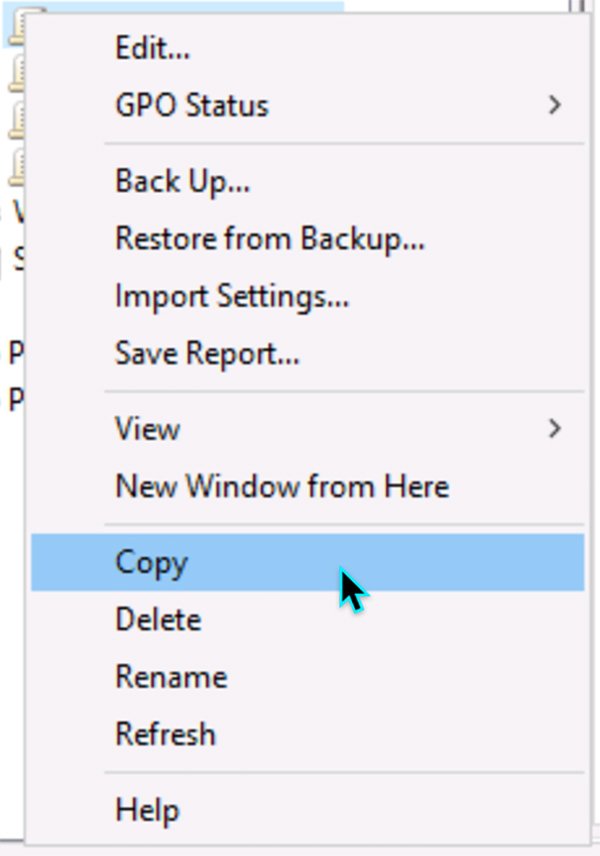The height and width of the screenshot is (856, 600).
Task: Refresh the GPO view
Action: pyautogui.click(x=167, y=734)
